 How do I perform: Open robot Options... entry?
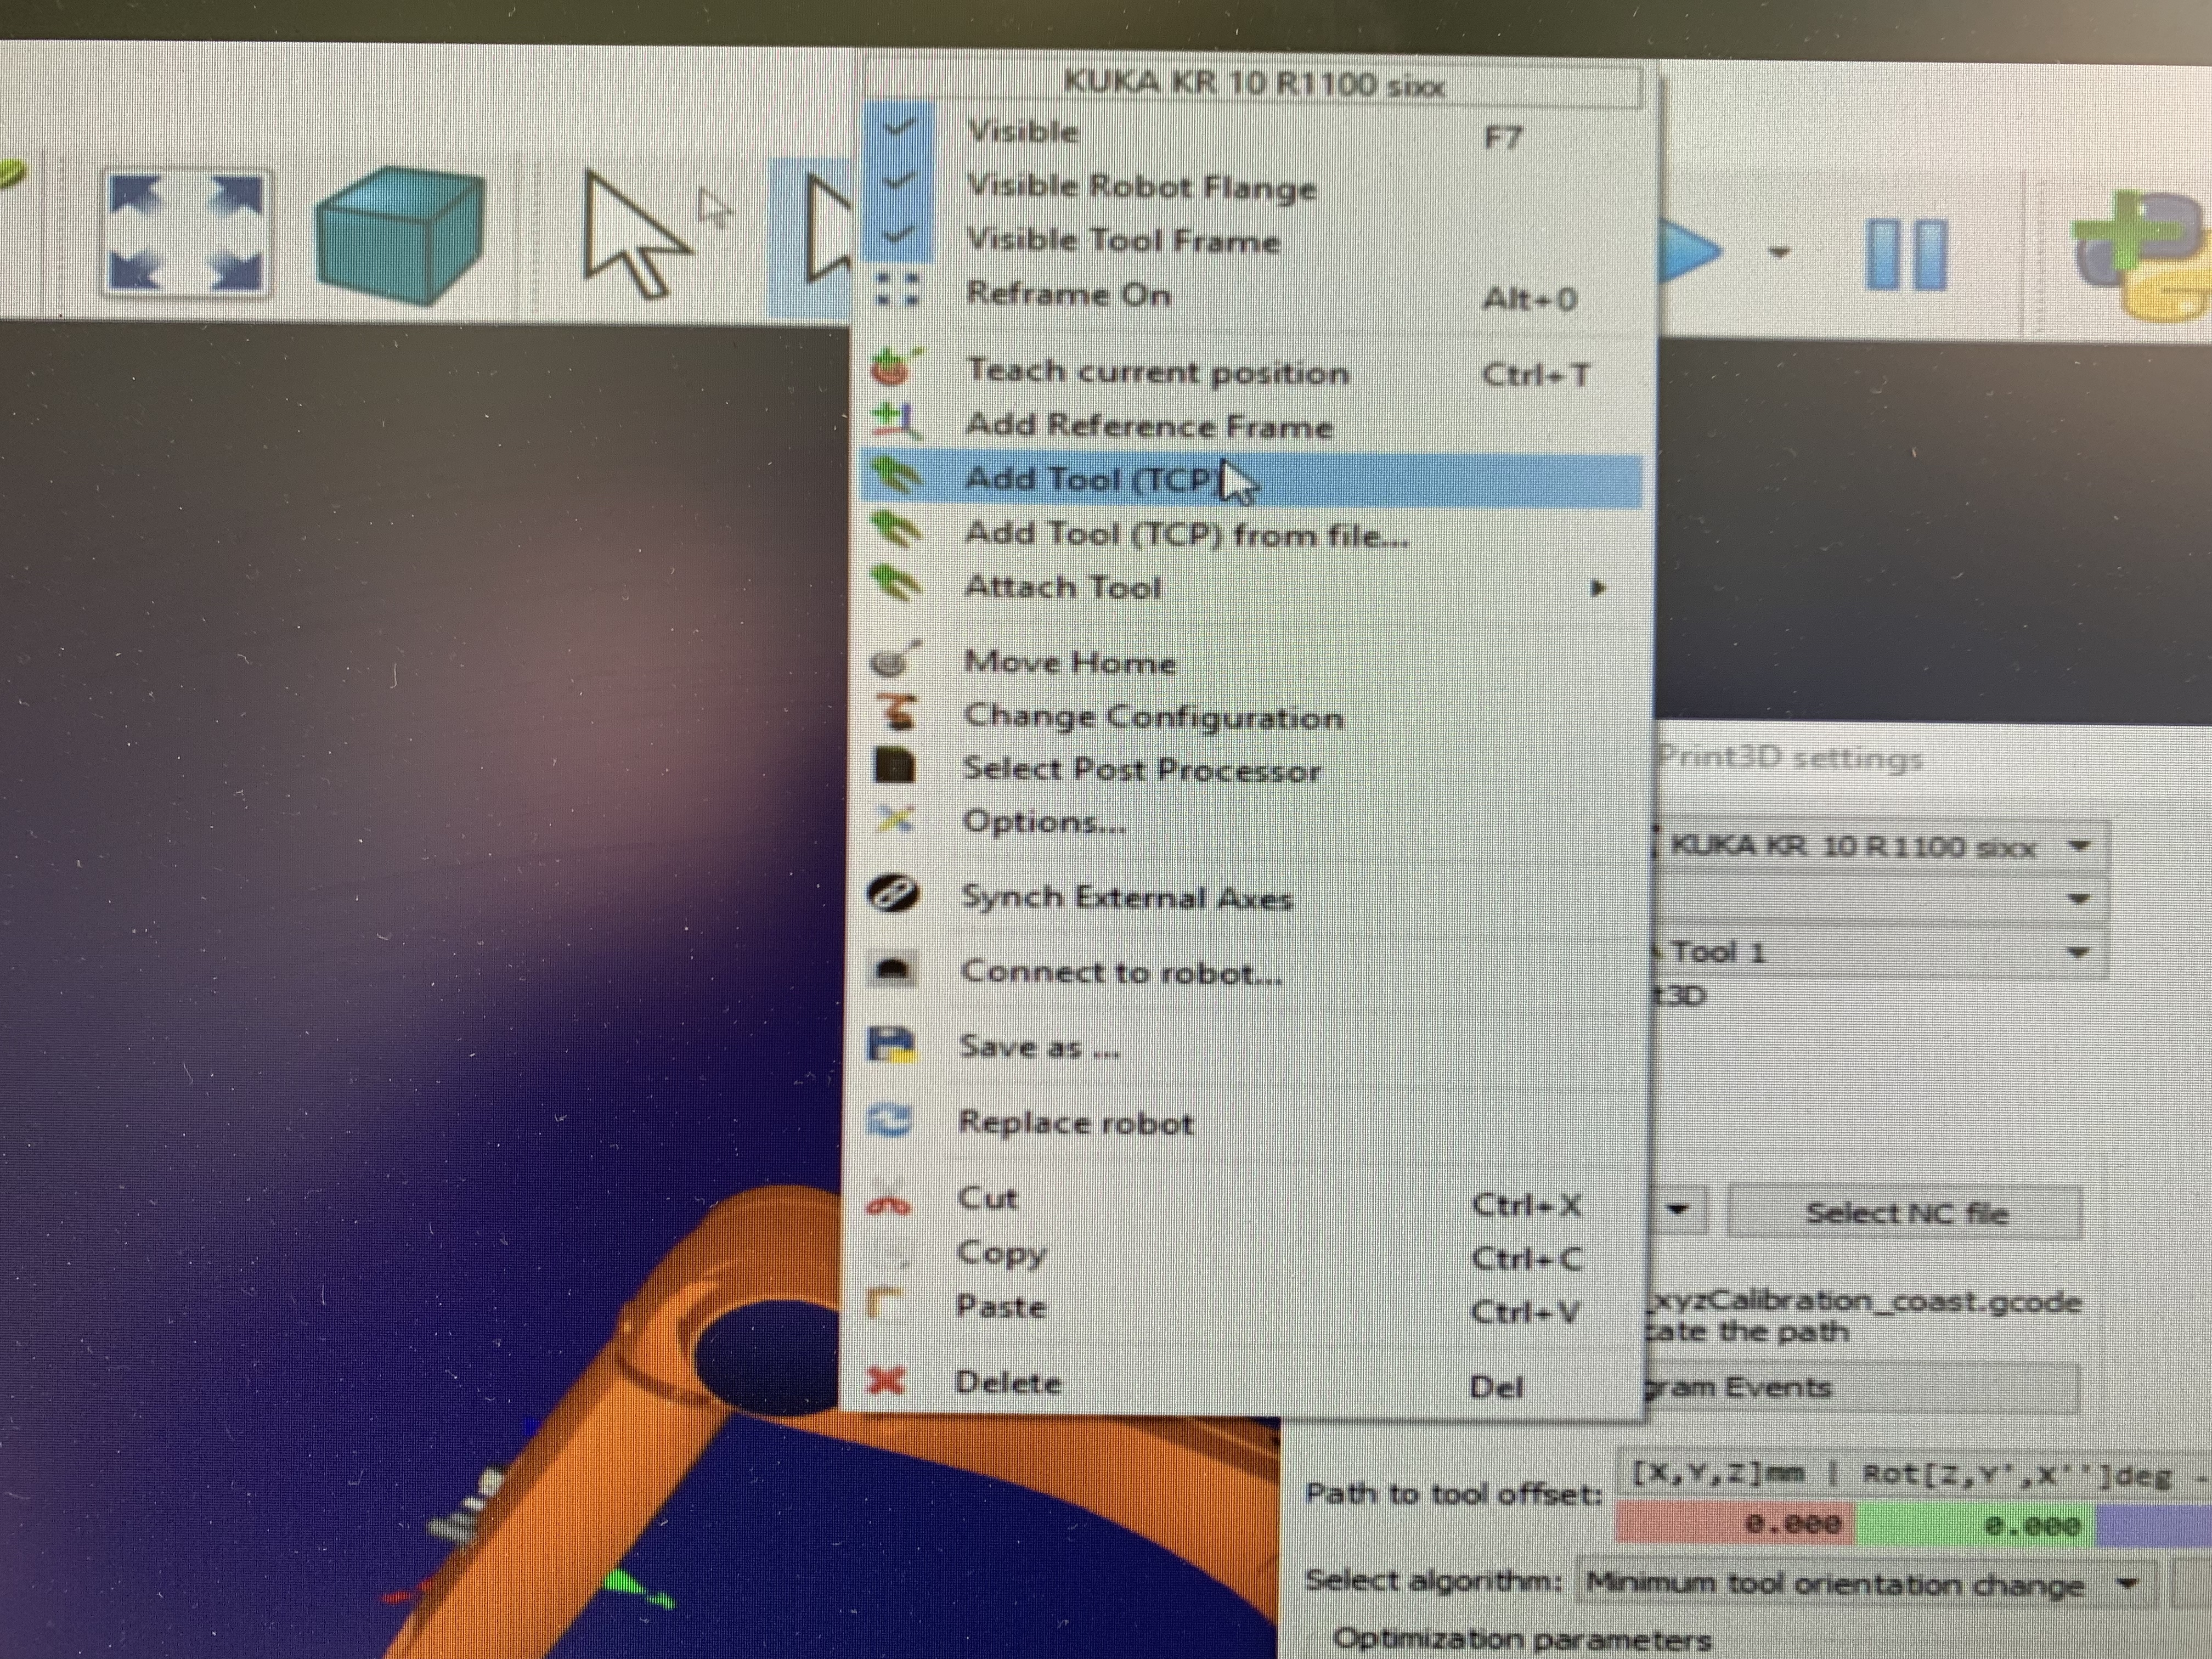click(x=1250, y=822)
